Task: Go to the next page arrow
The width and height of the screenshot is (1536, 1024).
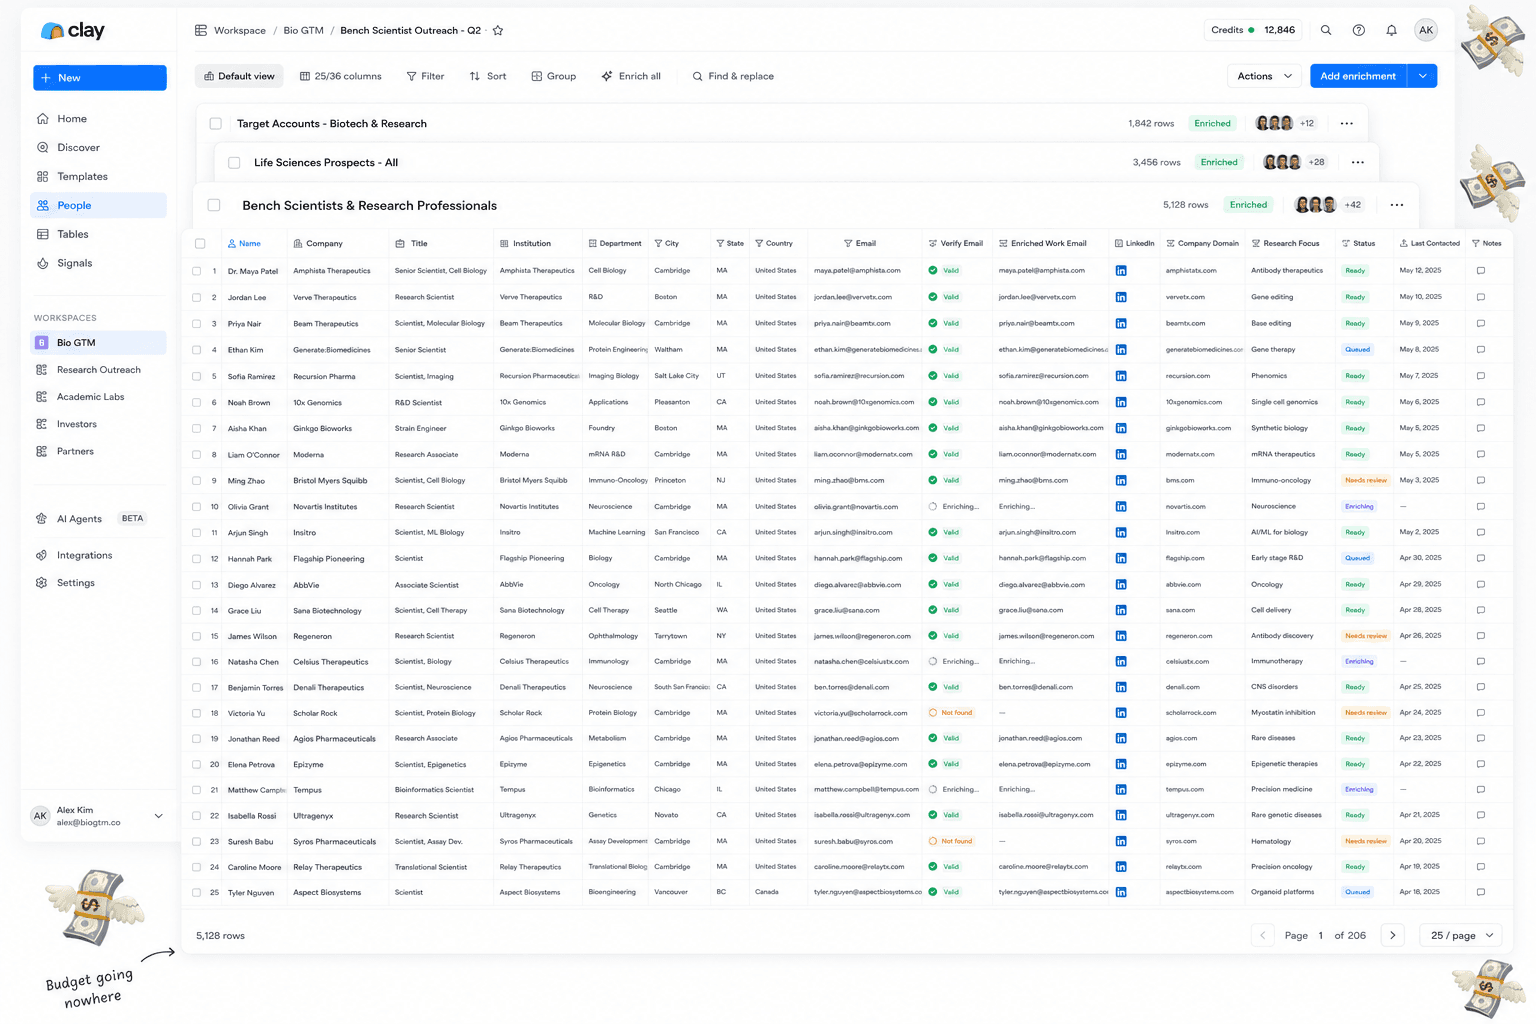Action: coord(1393,935)
